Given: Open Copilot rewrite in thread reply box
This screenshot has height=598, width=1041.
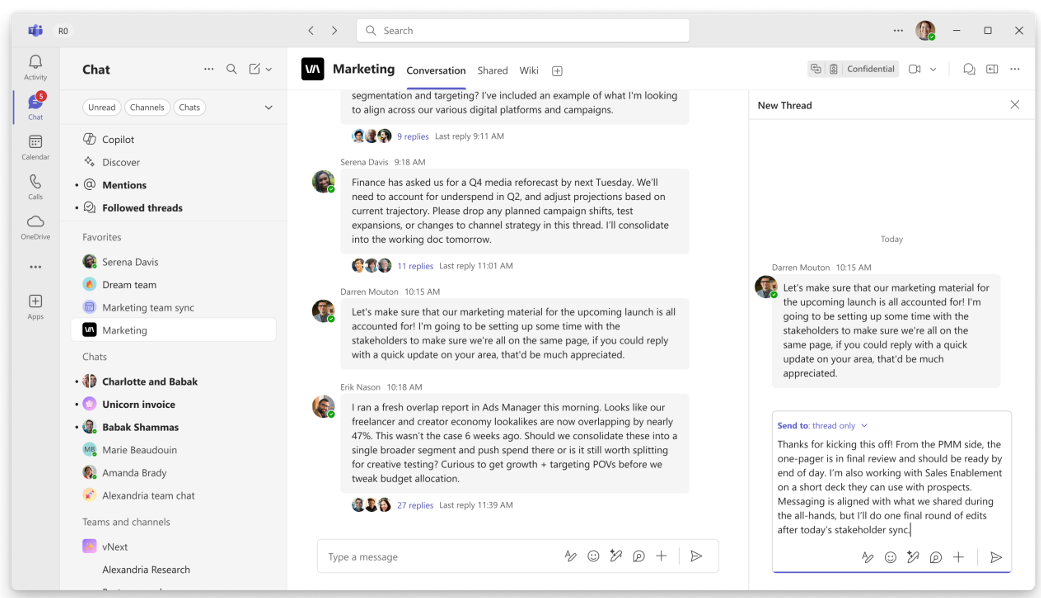Looking at the screenshot, I should (913, 558).
